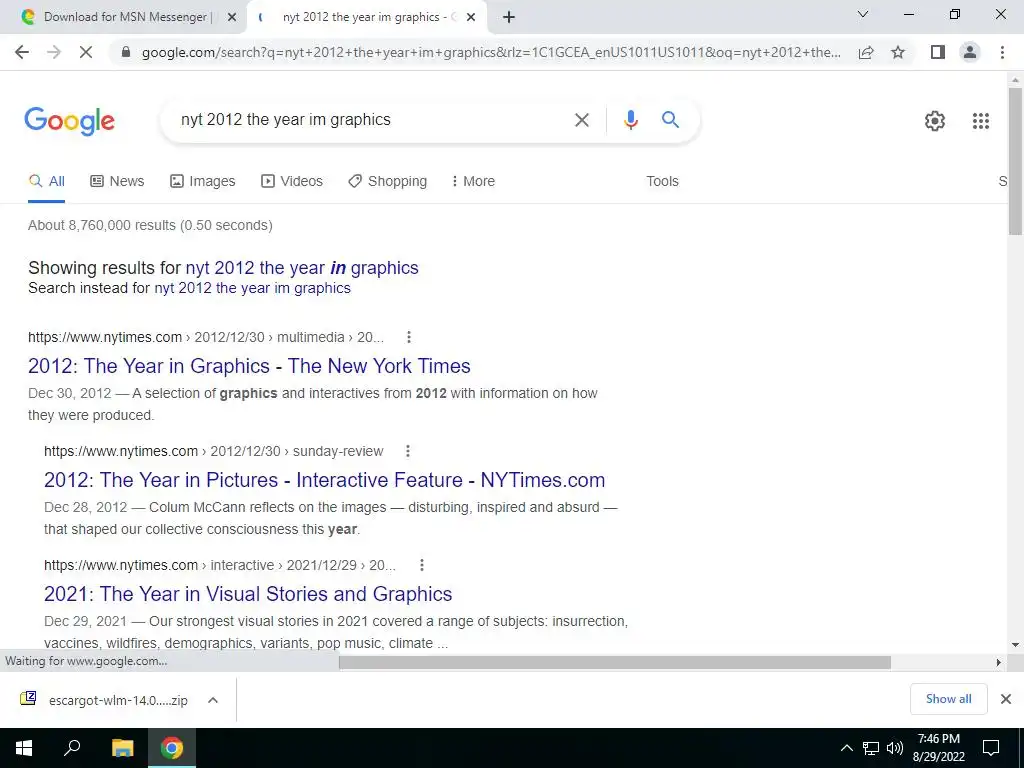Open the taskbar clock and date
This screenshot has width=1024, height=768.
tap(938, 748)
